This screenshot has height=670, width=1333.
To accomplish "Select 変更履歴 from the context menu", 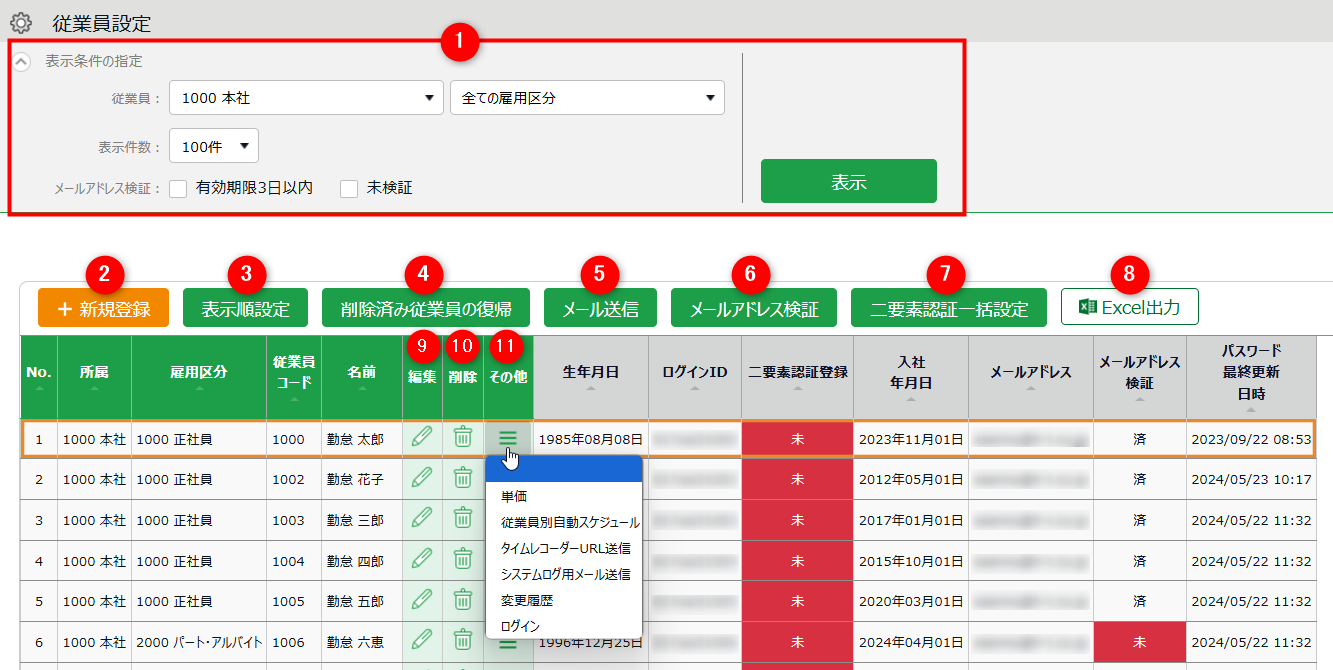I will click(526, 601).
